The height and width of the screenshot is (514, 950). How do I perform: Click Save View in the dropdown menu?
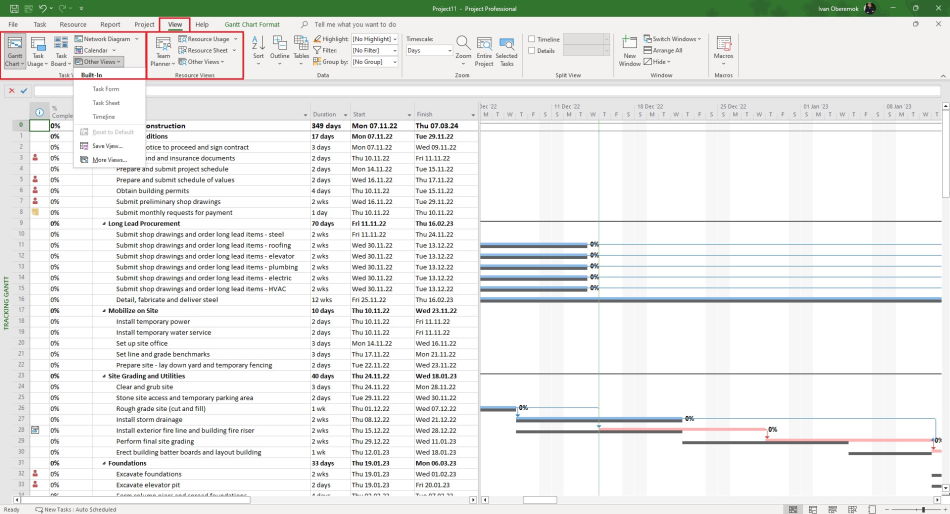point(107,146)
